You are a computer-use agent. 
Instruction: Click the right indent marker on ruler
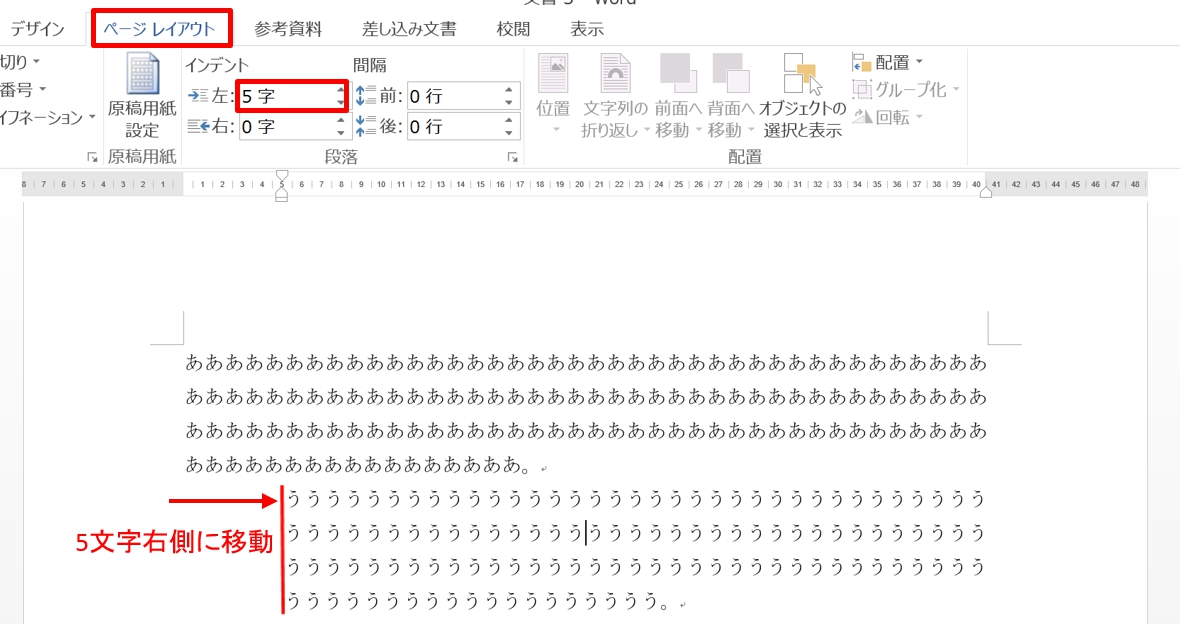pos(986,193)
